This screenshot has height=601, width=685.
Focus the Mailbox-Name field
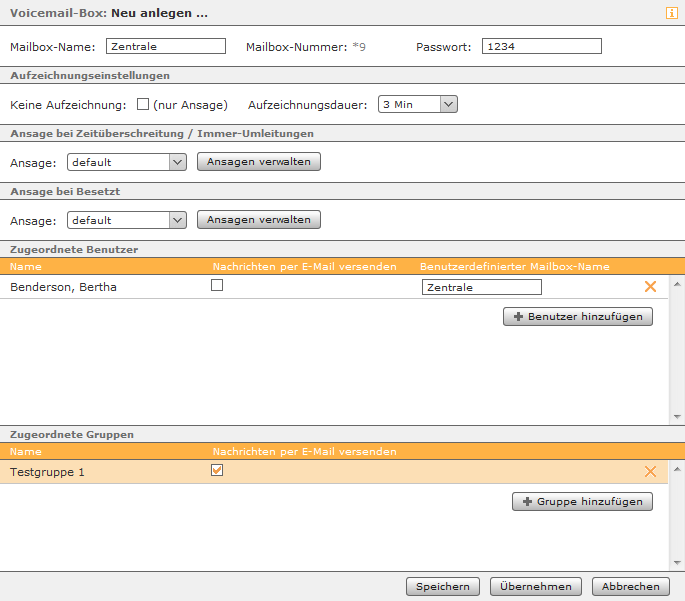point(166,46)
